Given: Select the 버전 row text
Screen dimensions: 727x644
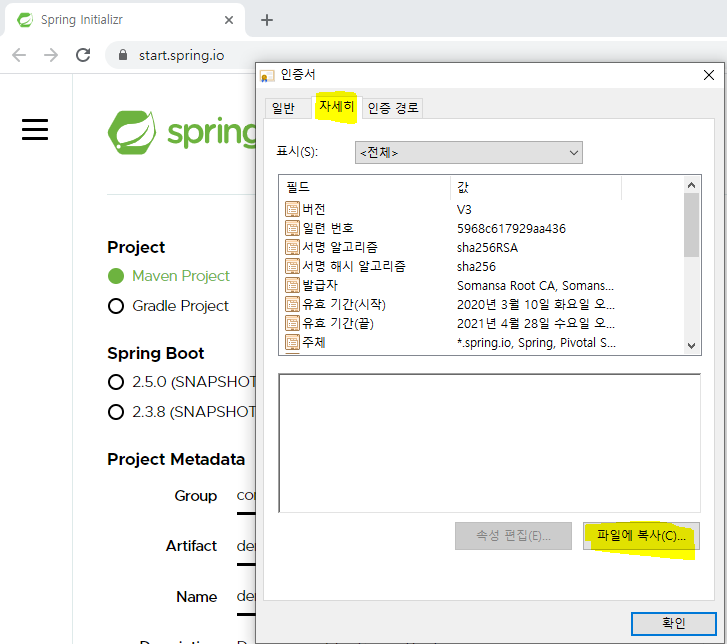Looking at the screenshot, I should coord(314,209).
